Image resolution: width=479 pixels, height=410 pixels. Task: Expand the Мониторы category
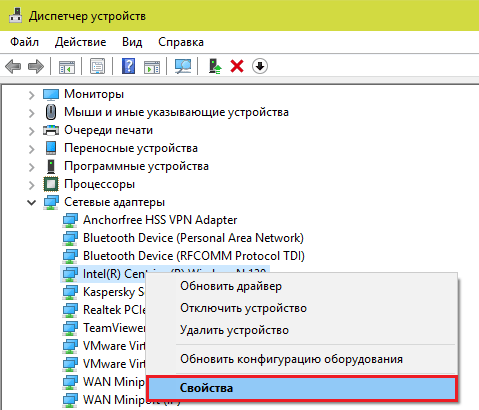(32, 95)
